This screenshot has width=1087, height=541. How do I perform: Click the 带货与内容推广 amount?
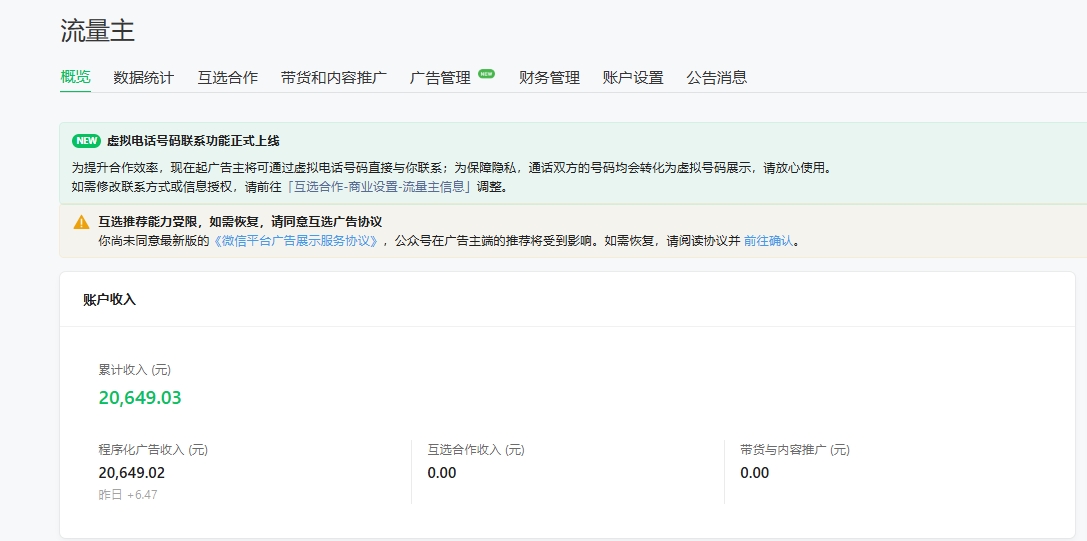(x=755, y=473)
